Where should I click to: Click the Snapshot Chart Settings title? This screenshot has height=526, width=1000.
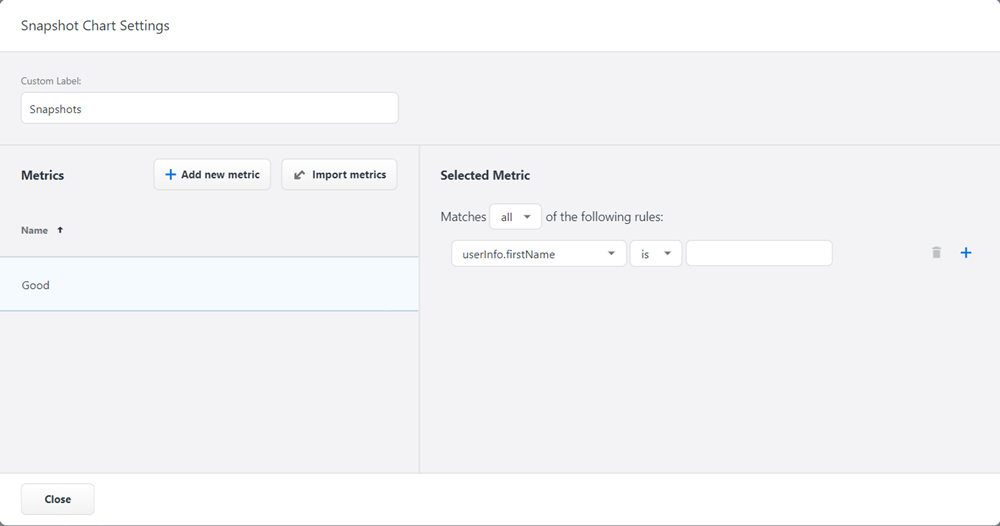(x=95, y=26)
